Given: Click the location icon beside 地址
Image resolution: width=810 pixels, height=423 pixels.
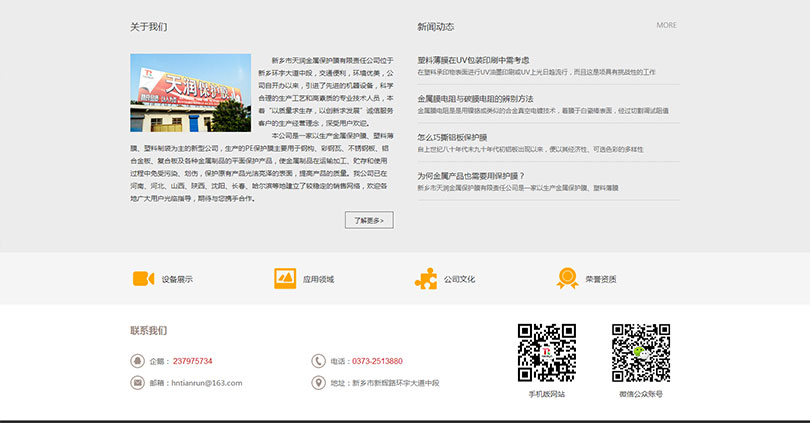Looking at the screenshot, I should click(318, 382).
